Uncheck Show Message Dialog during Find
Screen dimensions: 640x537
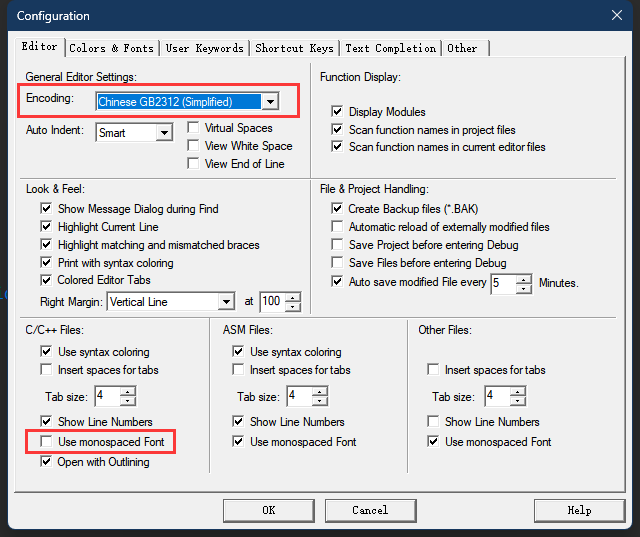(x=46, y=209)
